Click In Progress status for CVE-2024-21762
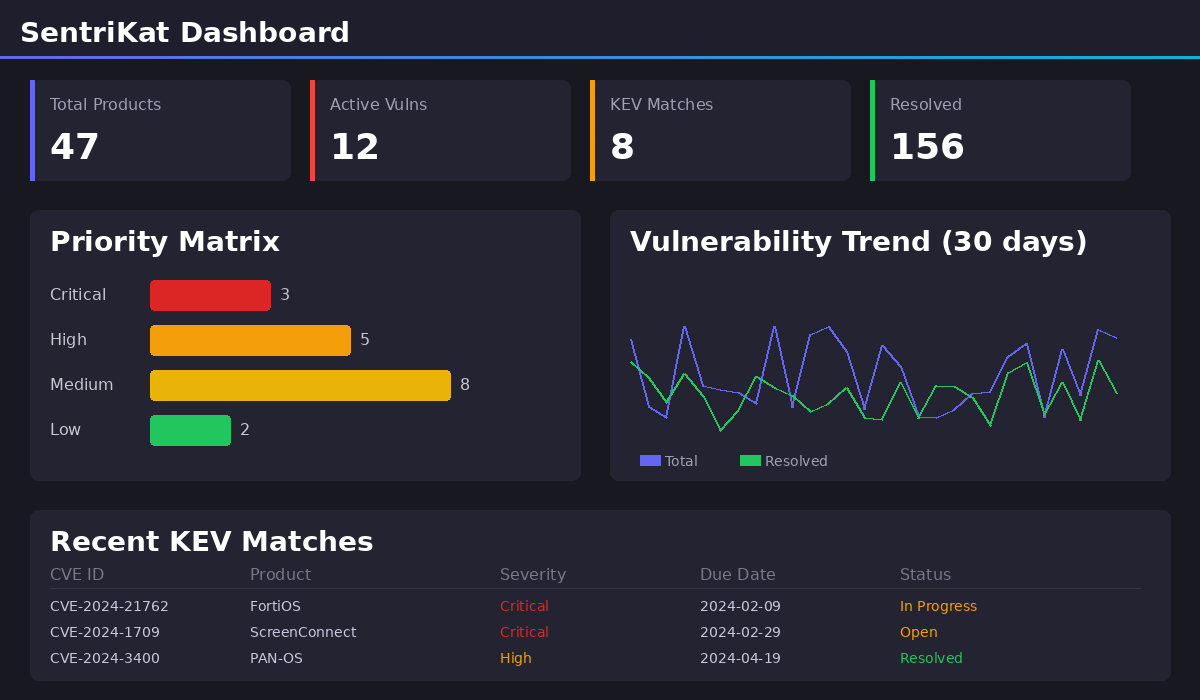The image size is (1200, 700). coord(938,606)
